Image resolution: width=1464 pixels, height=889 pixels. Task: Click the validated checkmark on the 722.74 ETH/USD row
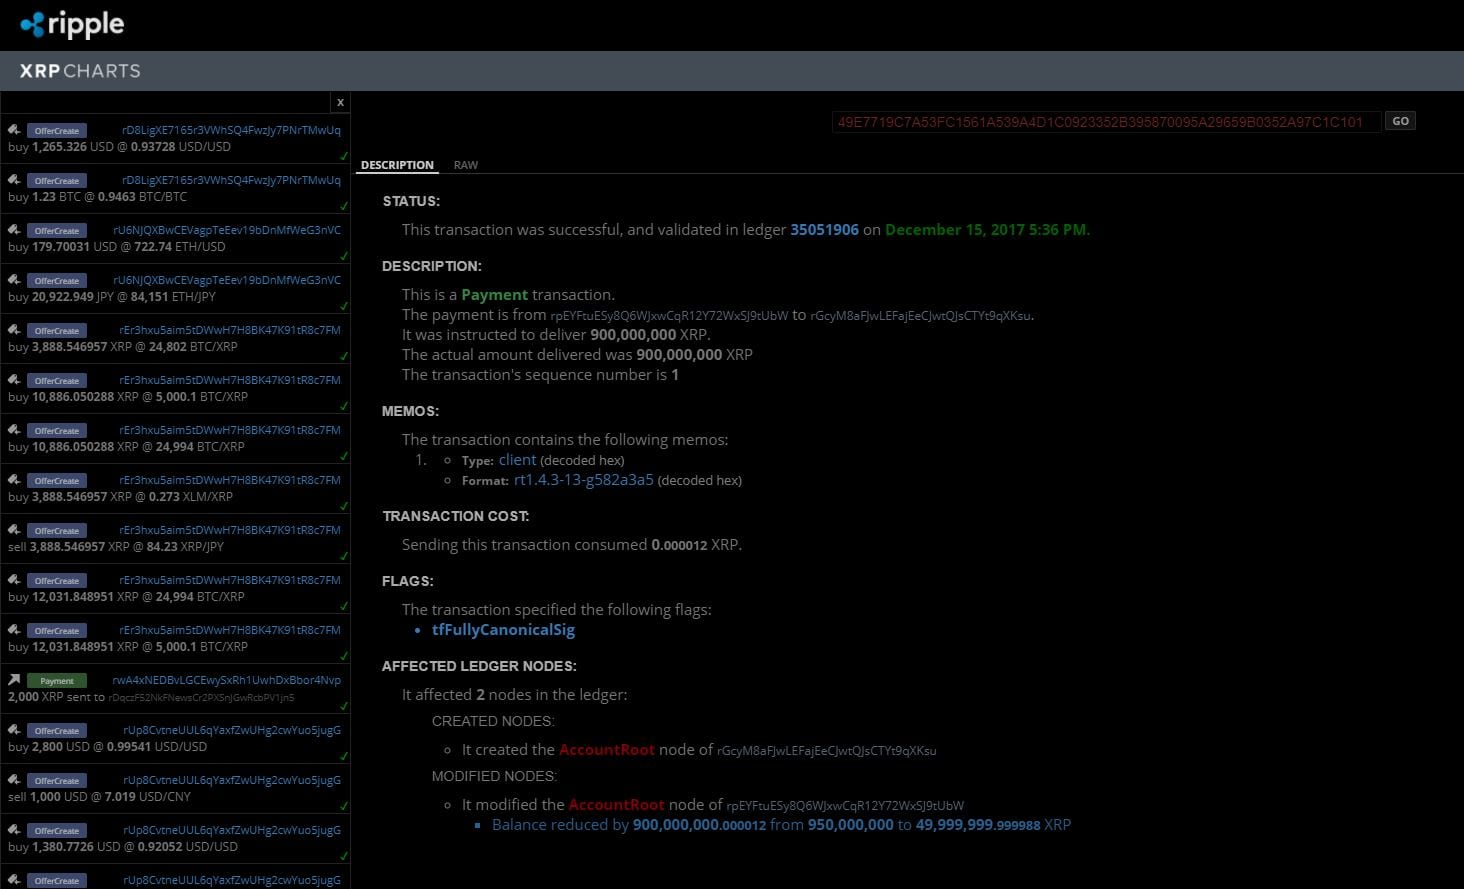pos(344,257)
